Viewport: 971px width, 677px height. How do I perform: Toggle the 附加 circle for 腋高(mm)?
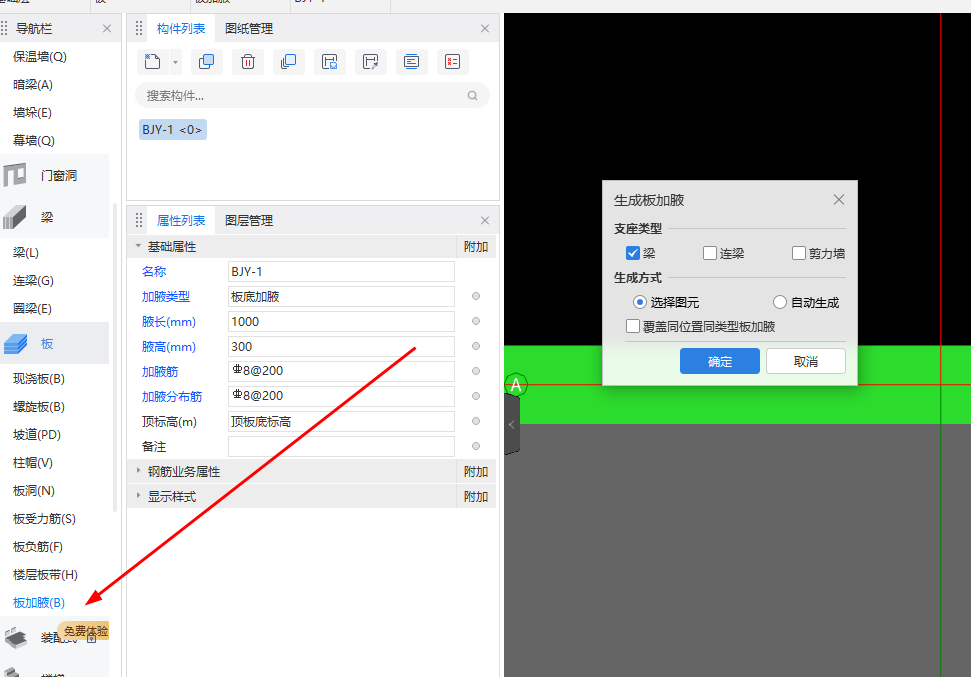pyautogui.click(x=476, y=346)
